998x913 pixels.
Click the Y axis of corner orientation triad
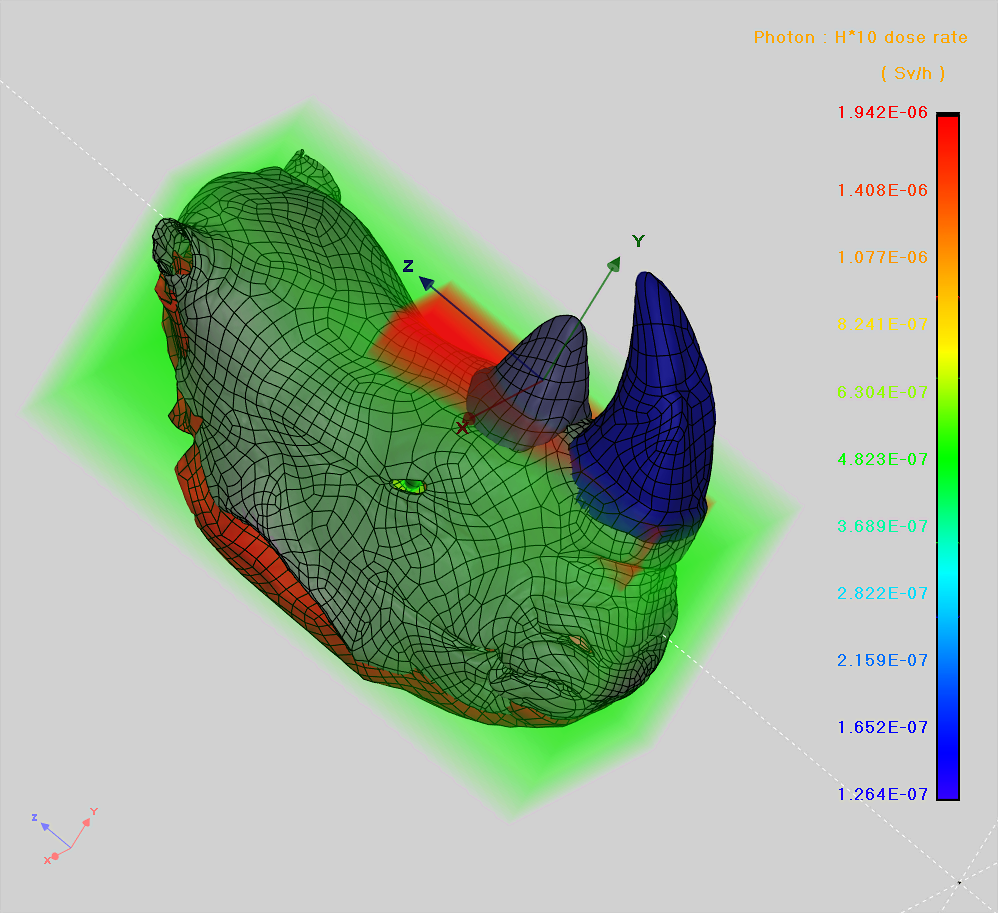pyautogui.click(x=93, y=812)
